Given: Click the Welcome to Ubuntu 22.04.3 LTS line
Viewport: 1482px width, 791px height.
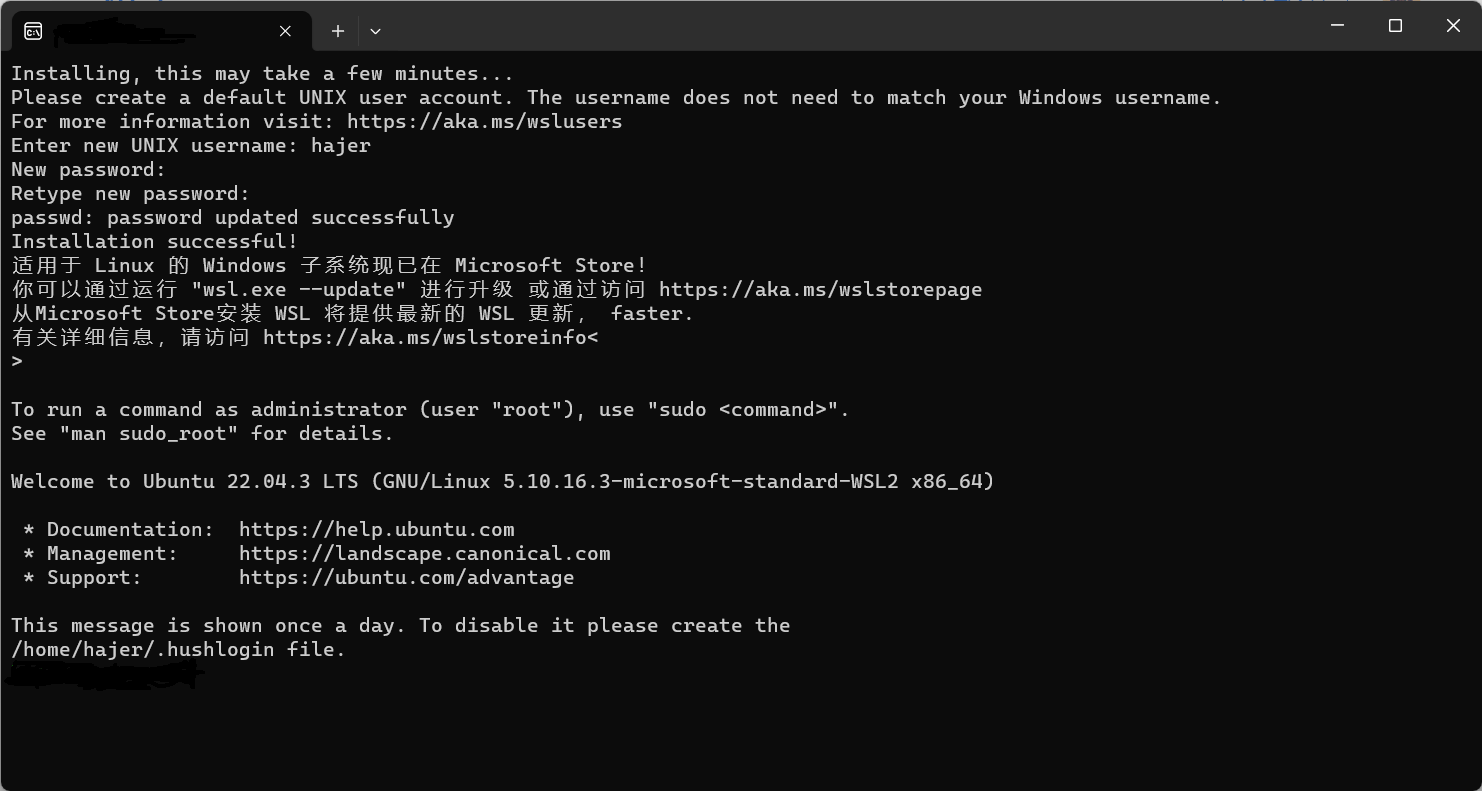Looking at the screenshot, I should (x=503, y=481).
